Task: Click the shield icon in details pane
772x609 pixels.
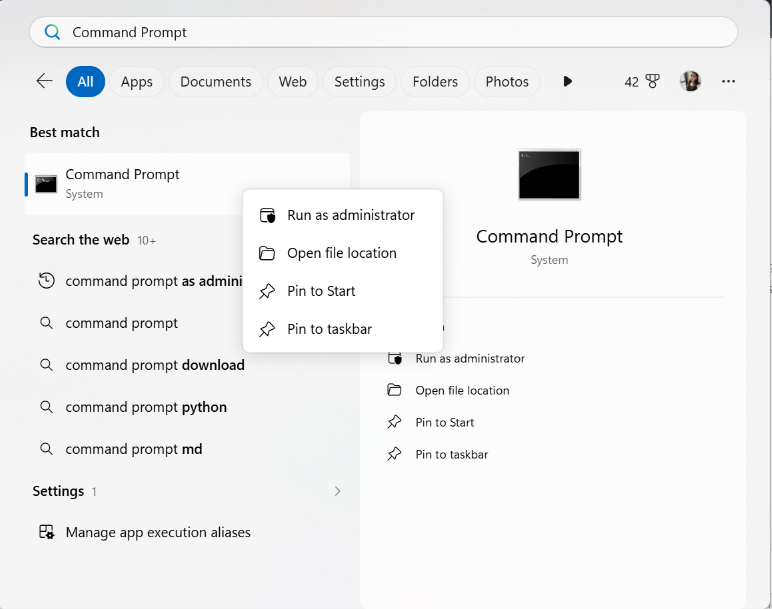Action: 395,358
